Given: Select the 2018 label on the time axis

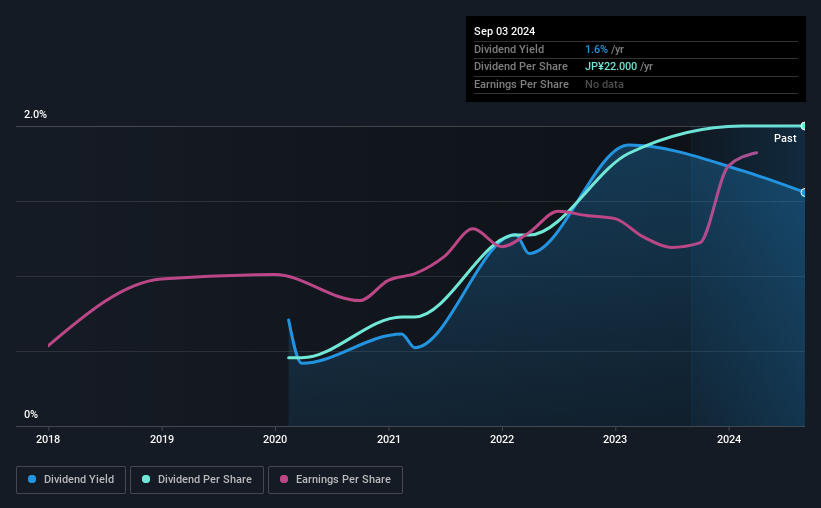Looking at the screenshot, I should (x=48, y=438).
